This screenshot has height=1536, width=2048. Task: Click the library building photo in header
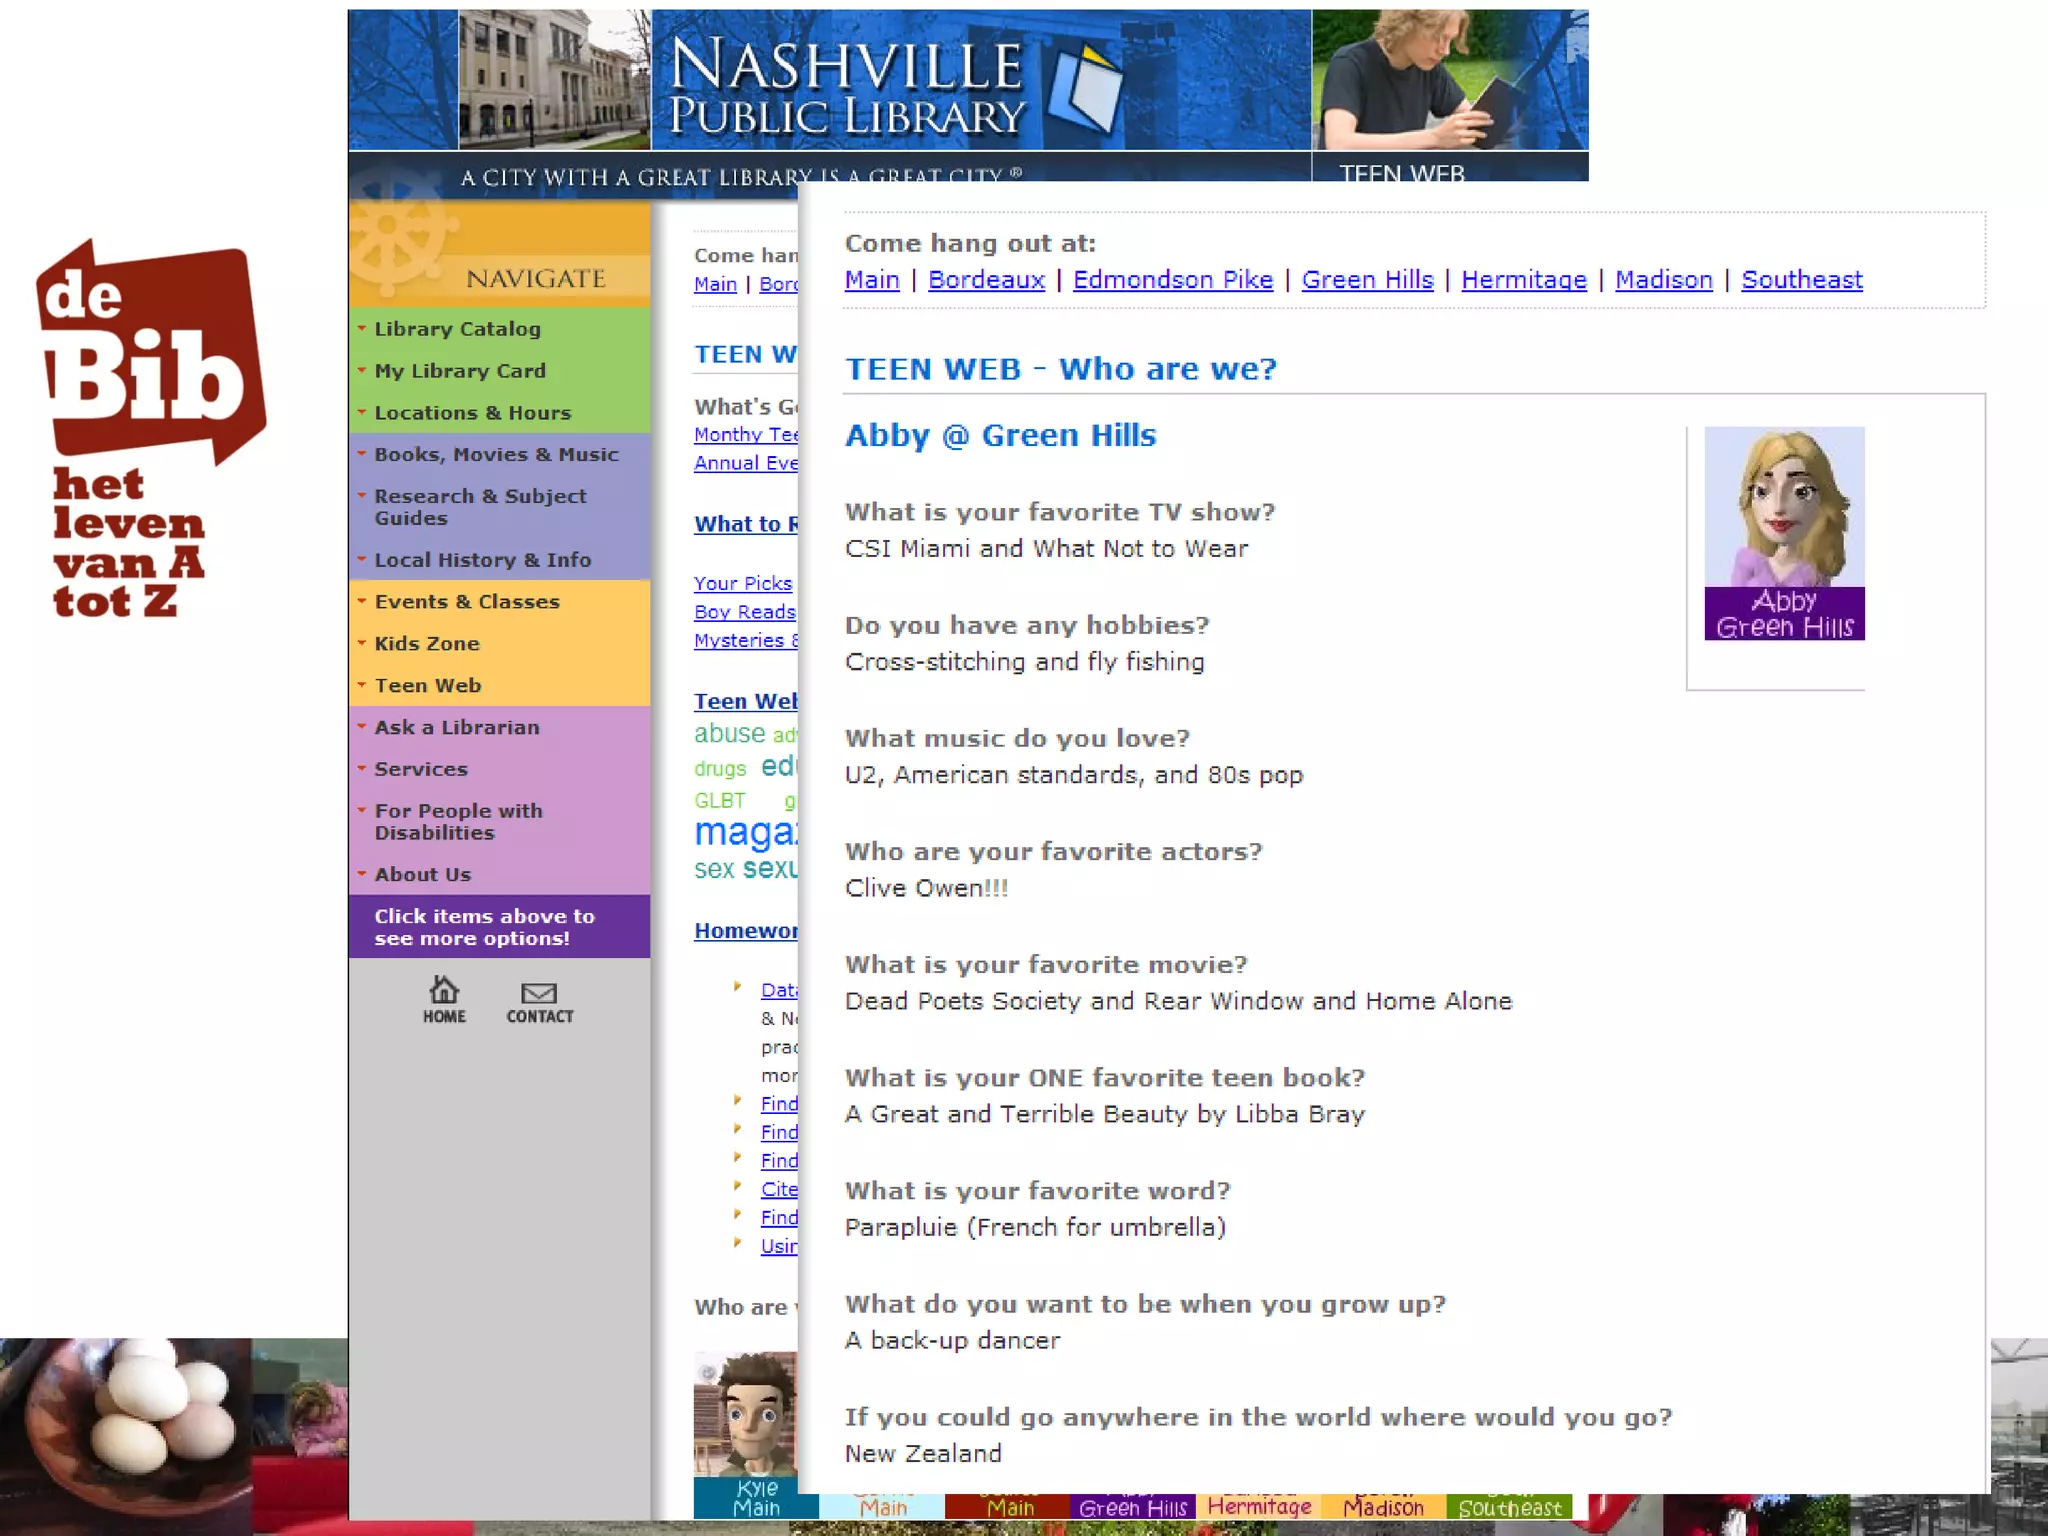[555, 80]
